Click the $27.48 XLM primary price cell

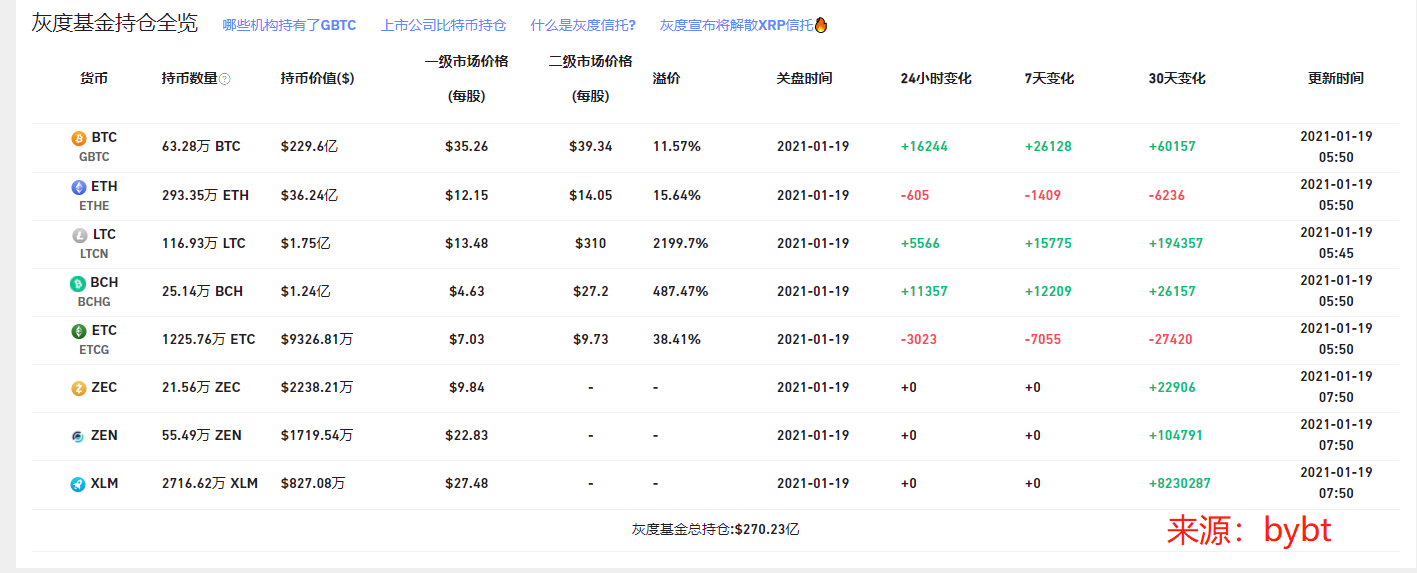click(x=467, y=483)
